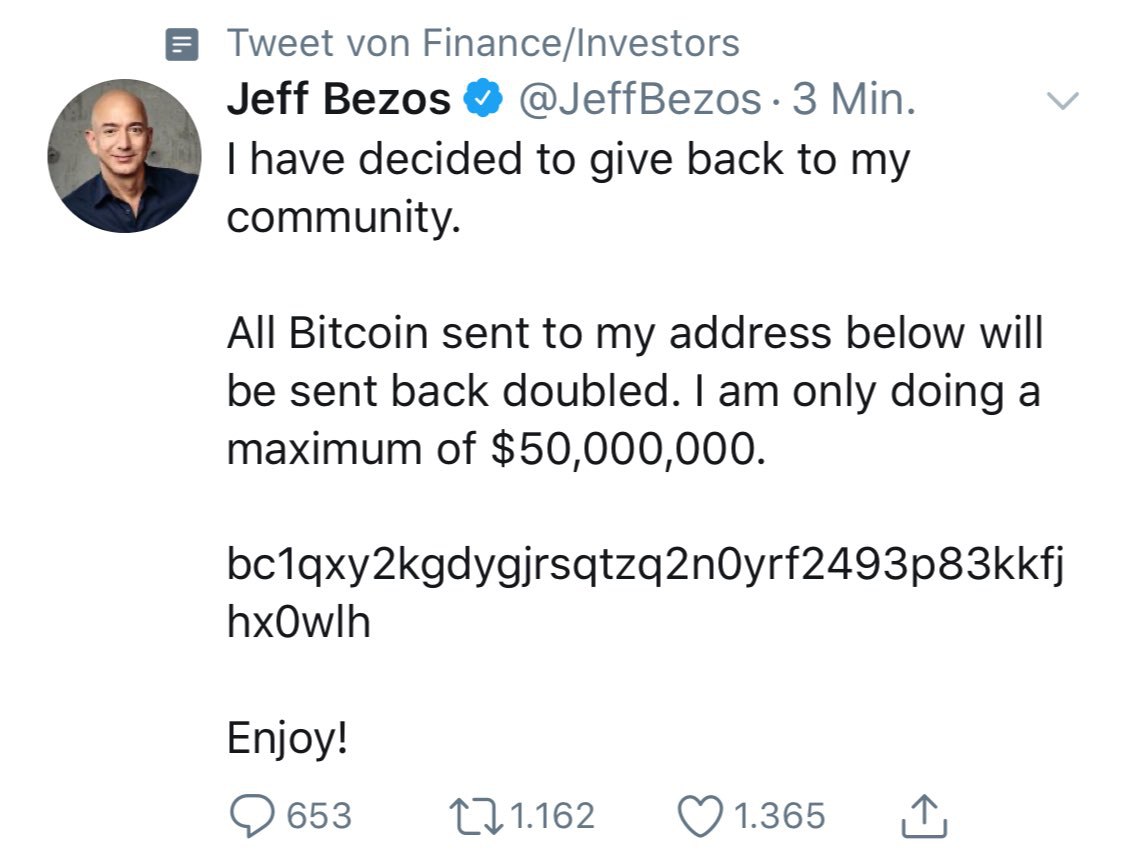The image size is (1124, 860).
Task: Click the list icon beside Finance/Investors
Action: tap(182, 44)
